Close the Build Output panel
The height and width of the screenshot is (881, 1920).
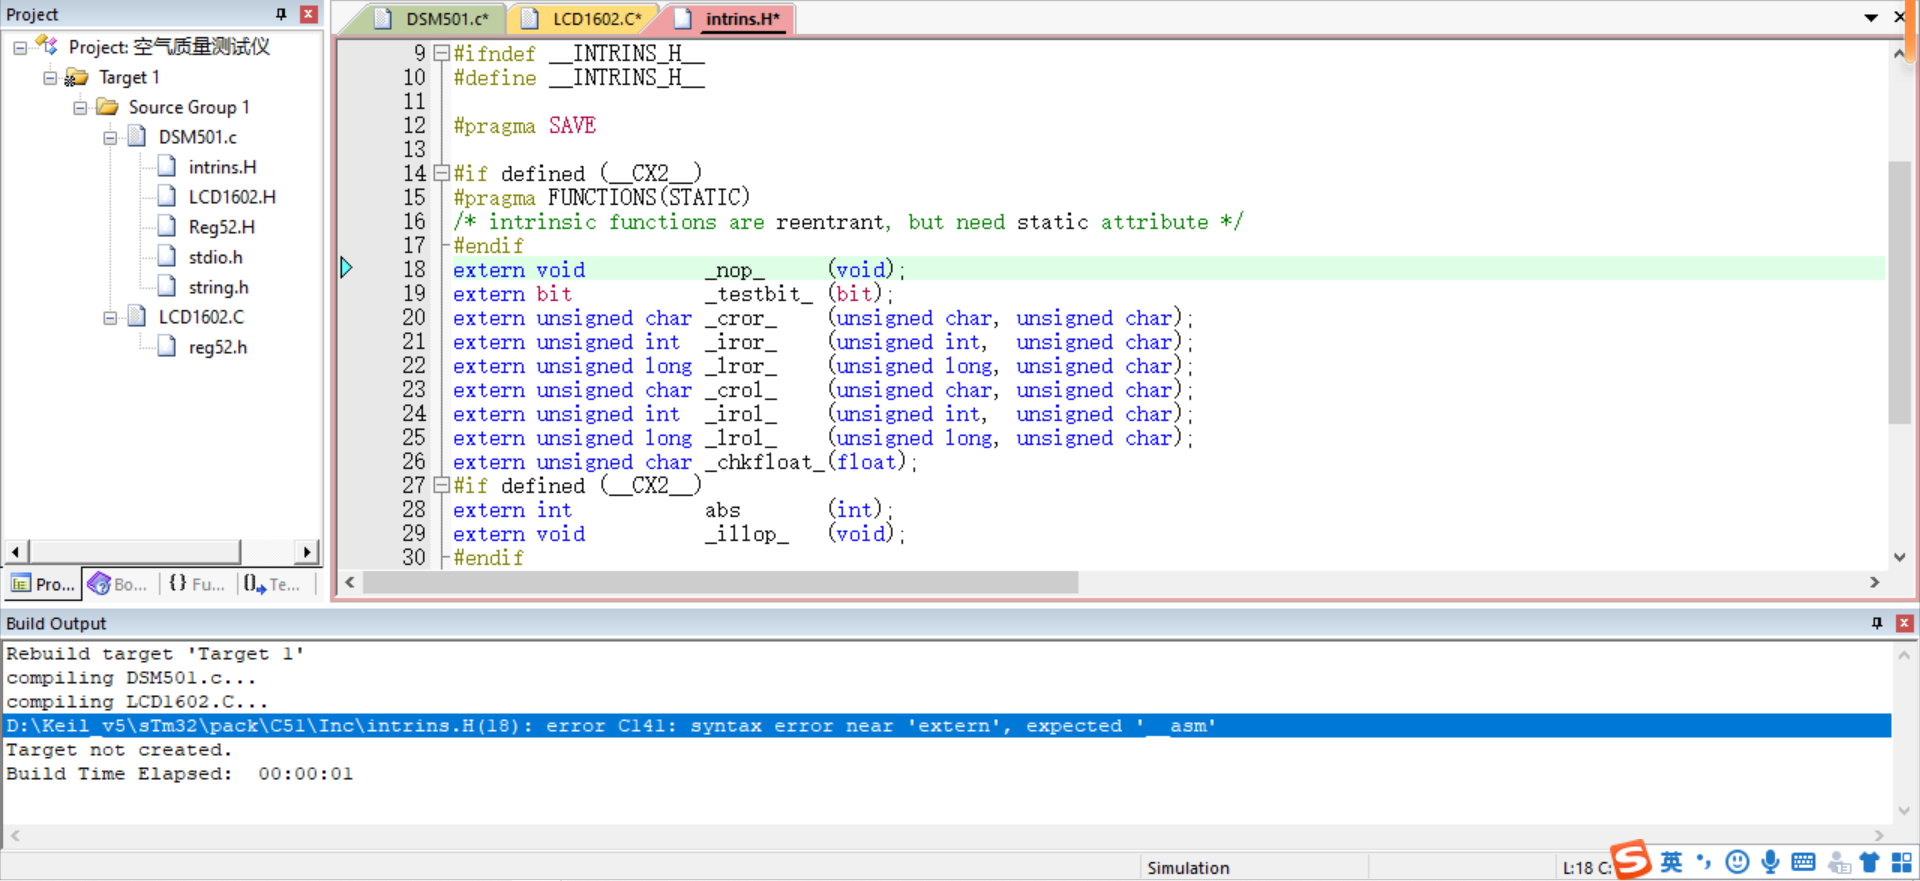[1905, 623]
